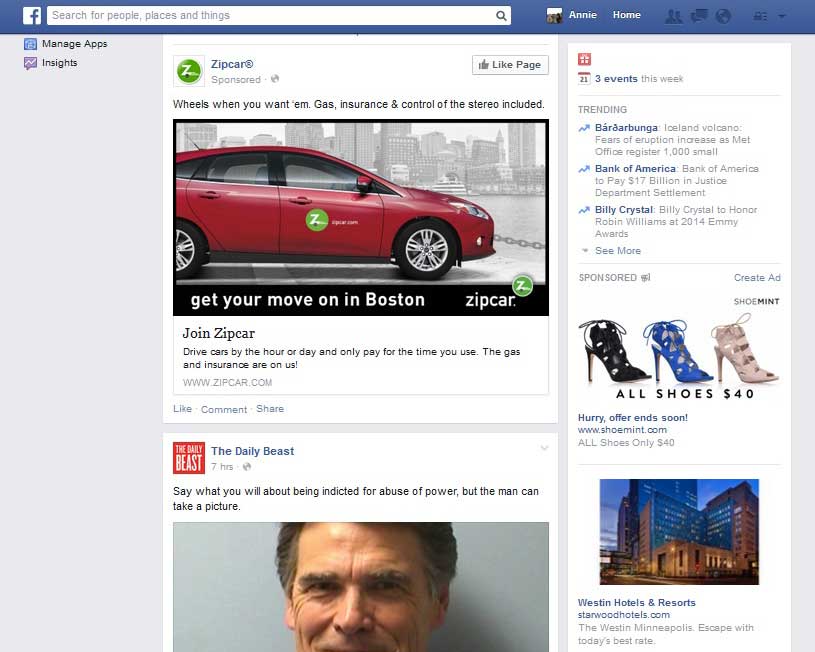The image size is (815, 652).
Task: Click the Like Page button for Zipcar
Action: click(510, 65)
